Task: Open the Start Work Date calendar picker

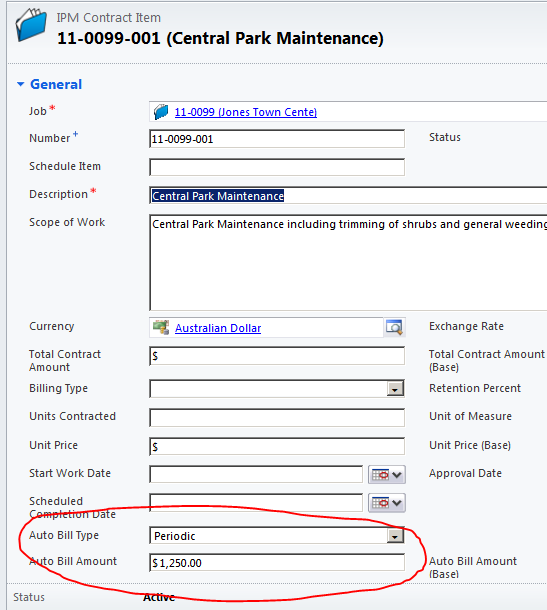Action: (387, 475)
